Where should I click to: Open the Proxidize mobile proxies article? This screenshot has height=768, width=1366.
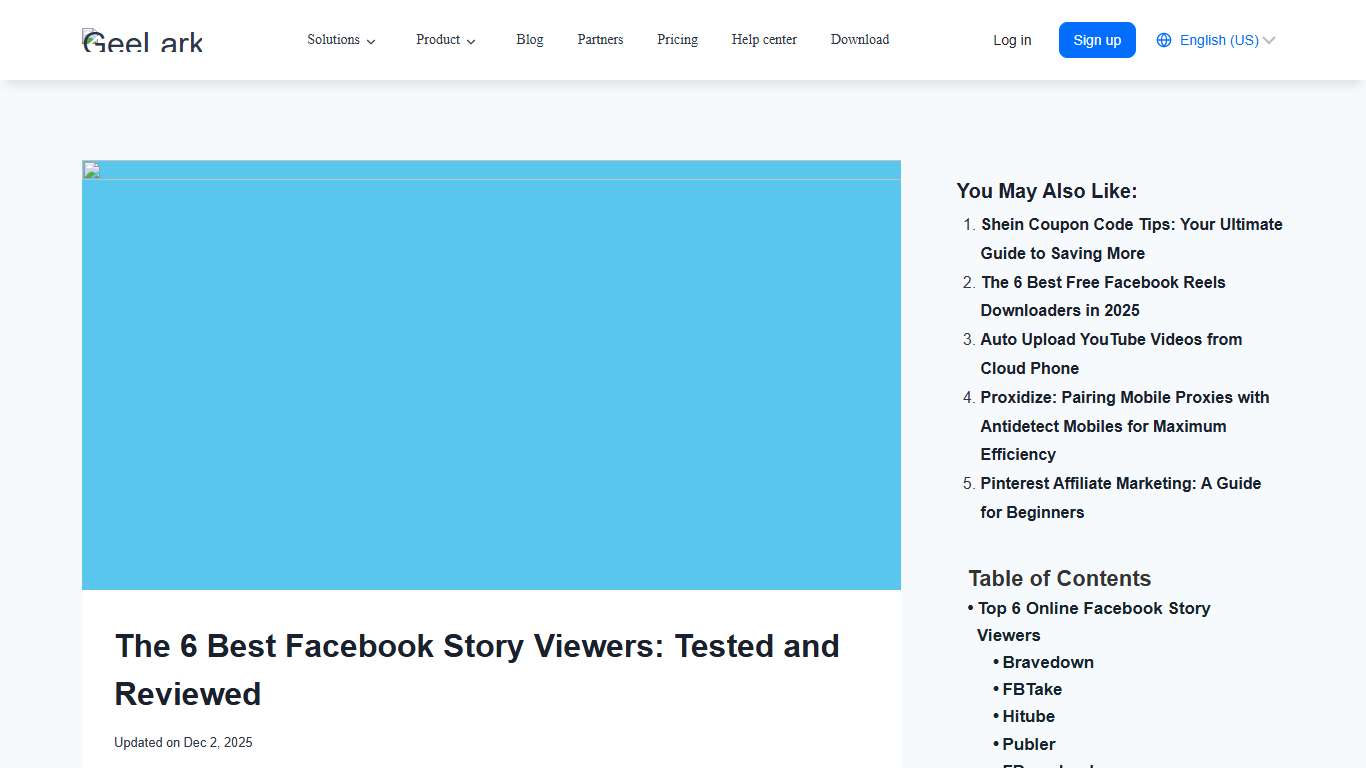pos(1124,426)
